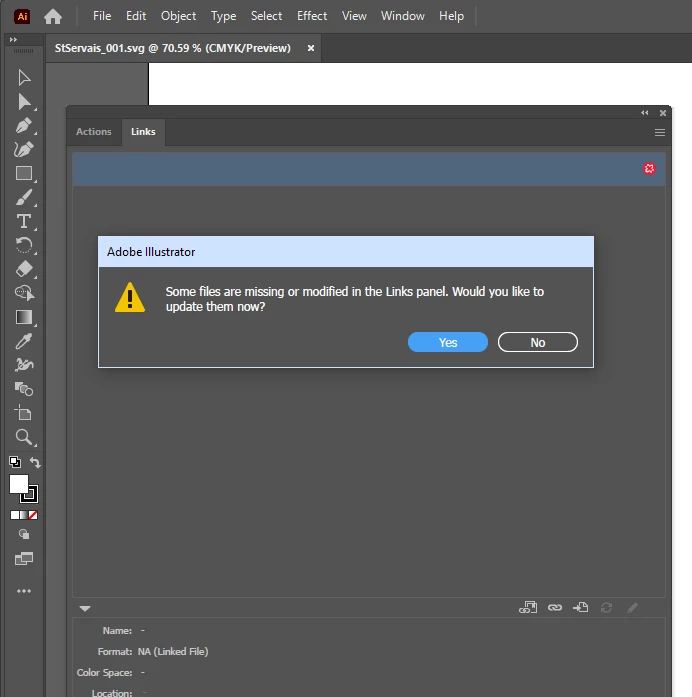692x697 pixels.
Task: Select the Selection tool arrow
Action: pyautogui.click(x=24, y=78)
